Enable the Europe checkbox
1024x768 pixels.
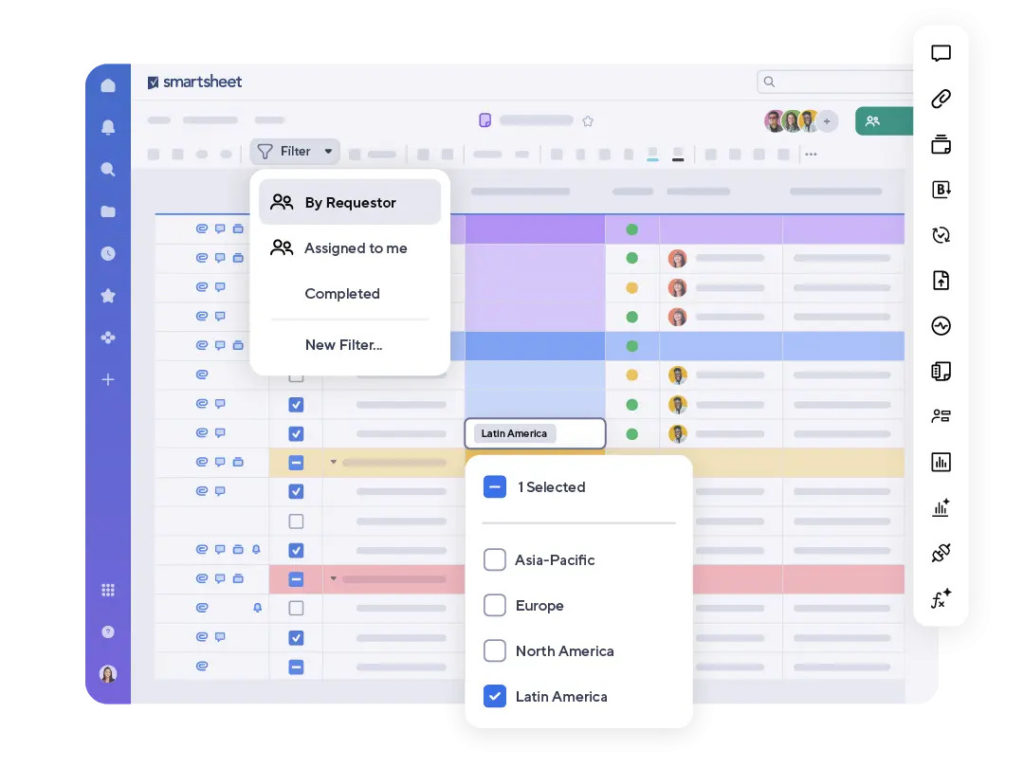click(x=494, y=605)
